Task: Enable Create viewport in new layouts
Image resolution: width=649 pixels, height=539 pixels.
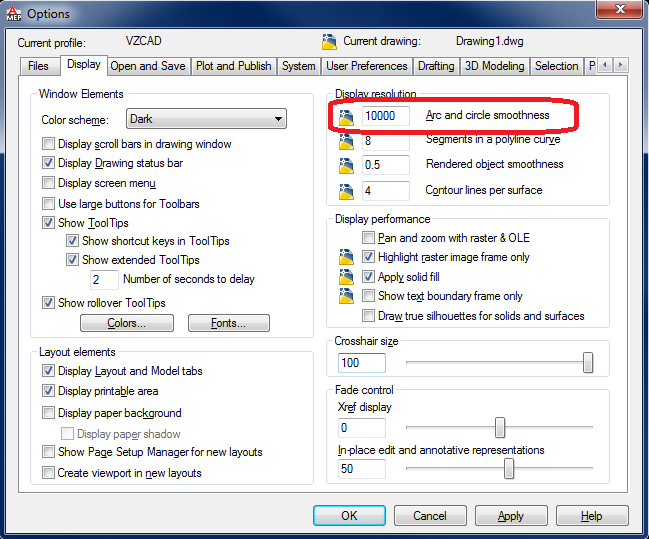Action: point(48,472)
